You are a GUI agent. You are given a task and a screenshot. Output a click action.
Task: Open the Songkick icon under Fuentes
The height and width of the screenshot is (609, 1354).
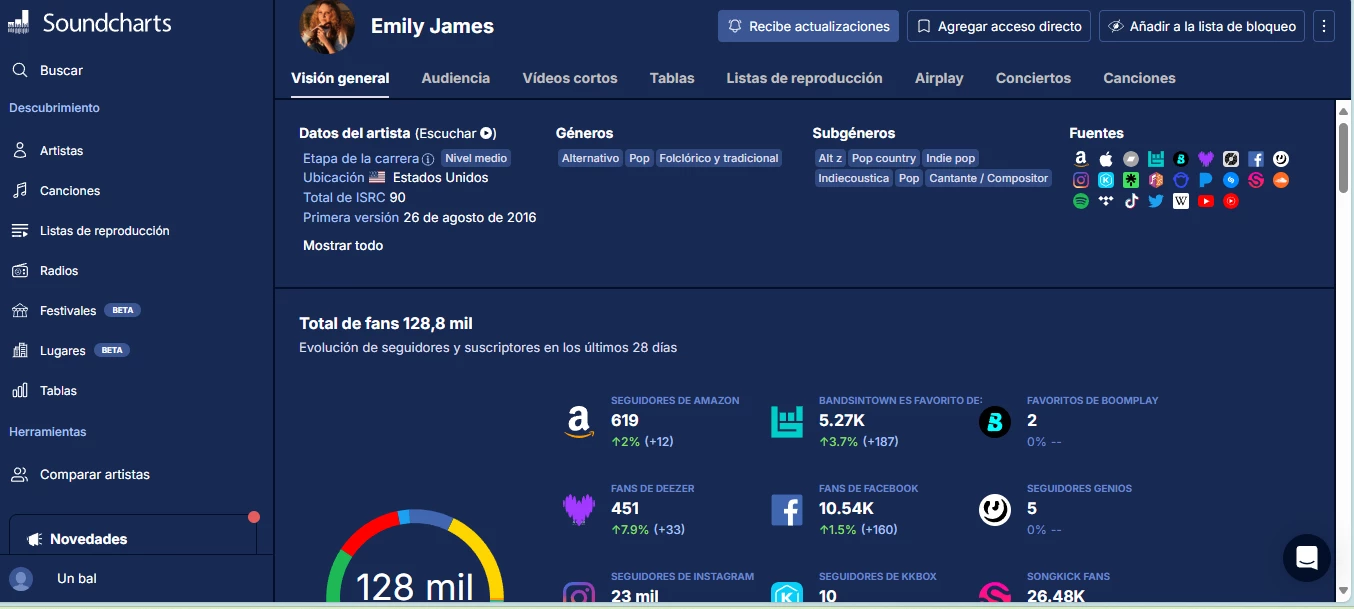[1256, 180]
